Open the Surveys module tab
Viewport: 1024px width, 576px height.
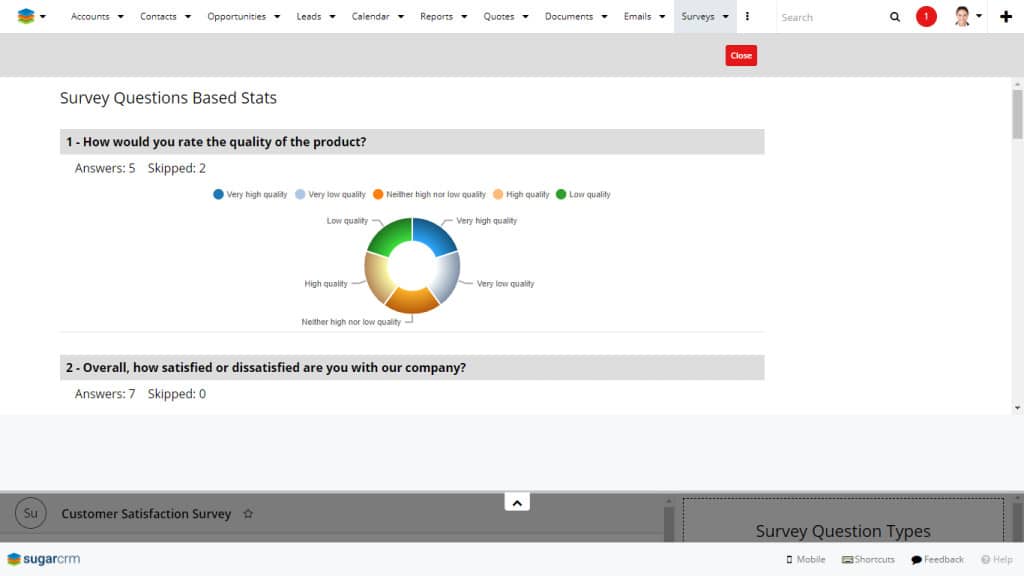(x=697, y=16)
